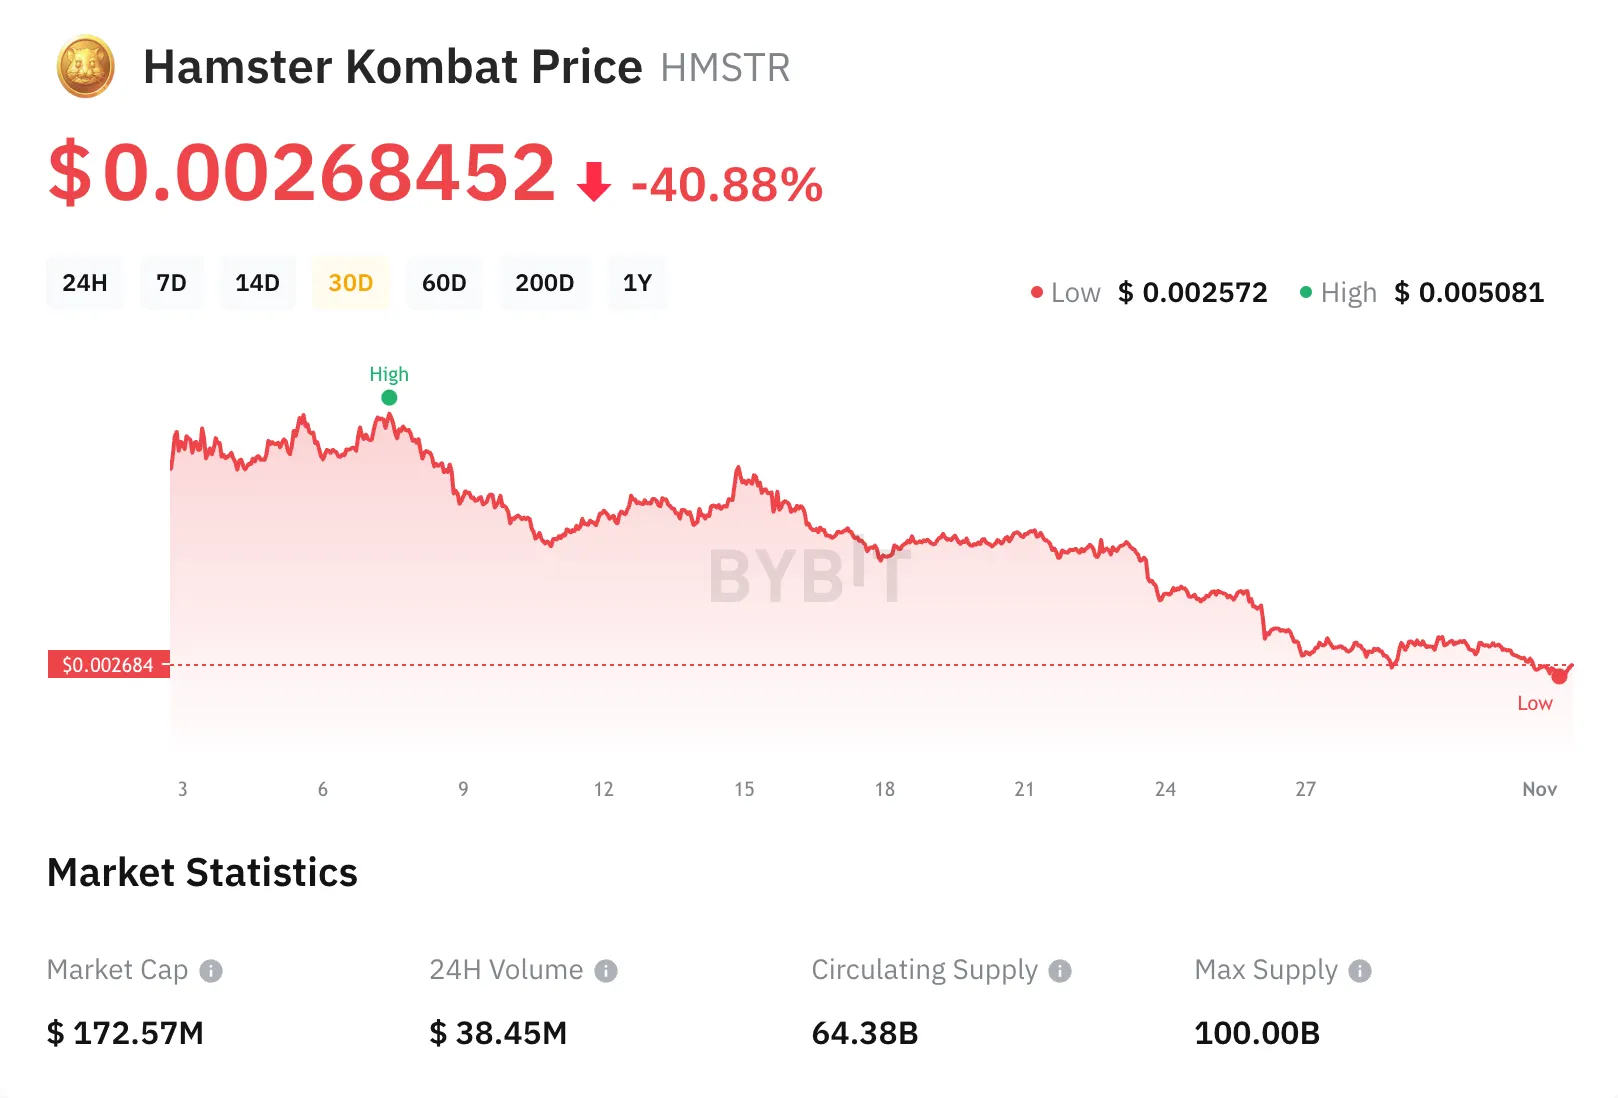The height and width of the screenshot is (1098, 1618).
Task: Click the Max Supply info icon
Action: (1360, 971)
